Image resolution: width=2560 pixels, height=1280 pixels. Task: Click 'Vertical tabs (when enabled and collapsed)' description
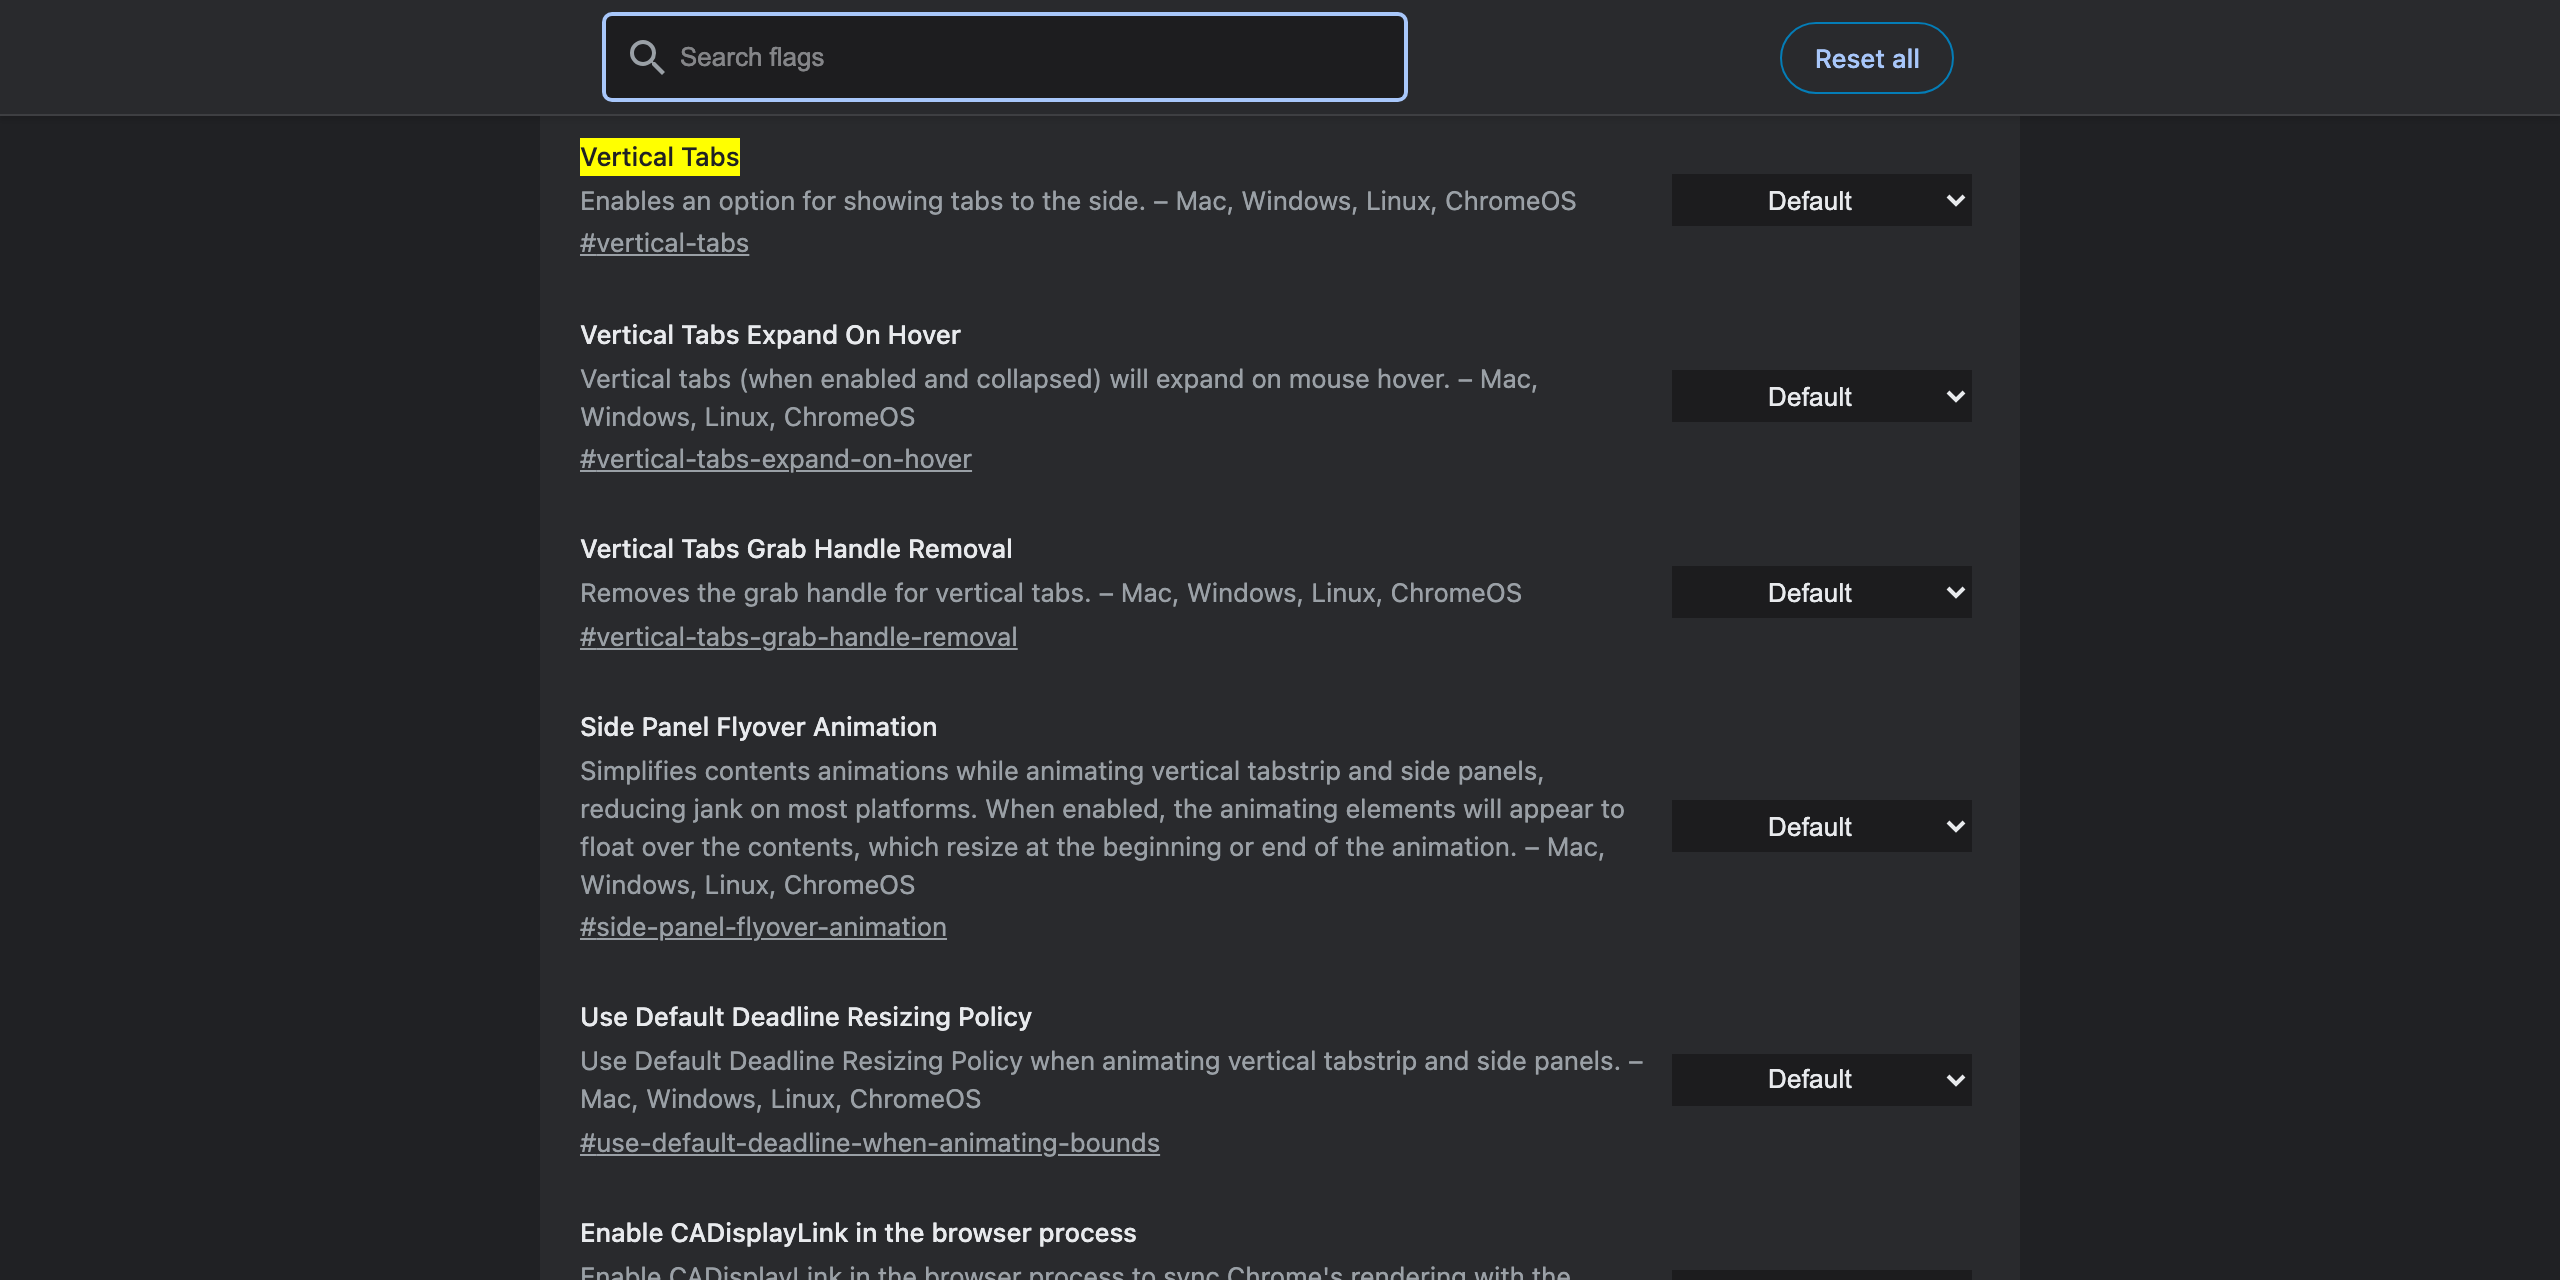[x=1059, y=398]
